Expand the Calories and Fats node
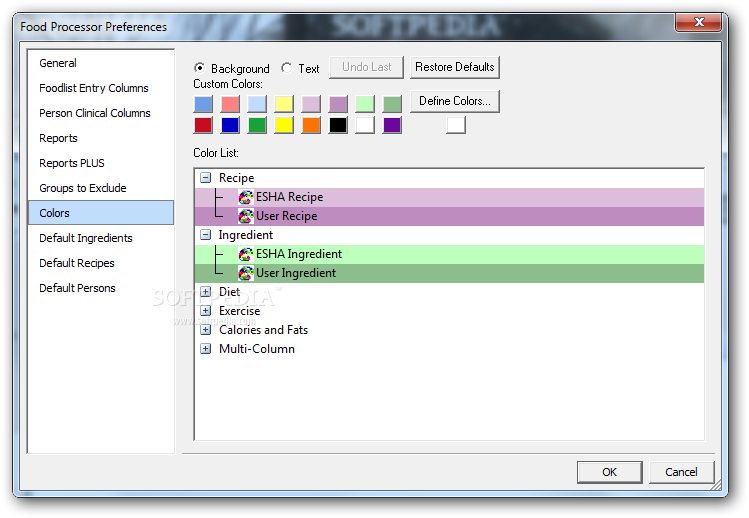The width and height of the screenshot is (749, 518). 205,330
